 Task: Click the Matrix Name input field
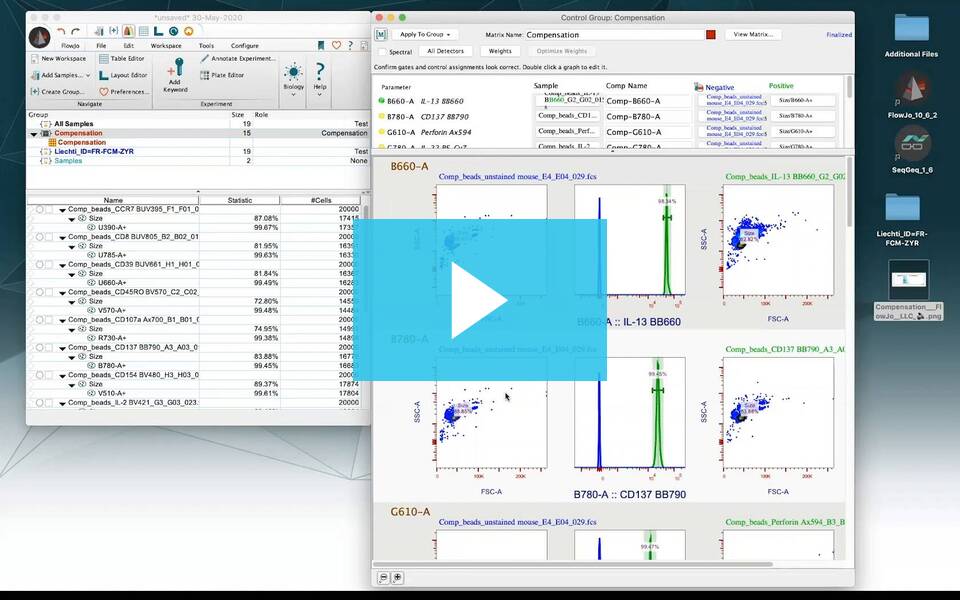[615, 35]
